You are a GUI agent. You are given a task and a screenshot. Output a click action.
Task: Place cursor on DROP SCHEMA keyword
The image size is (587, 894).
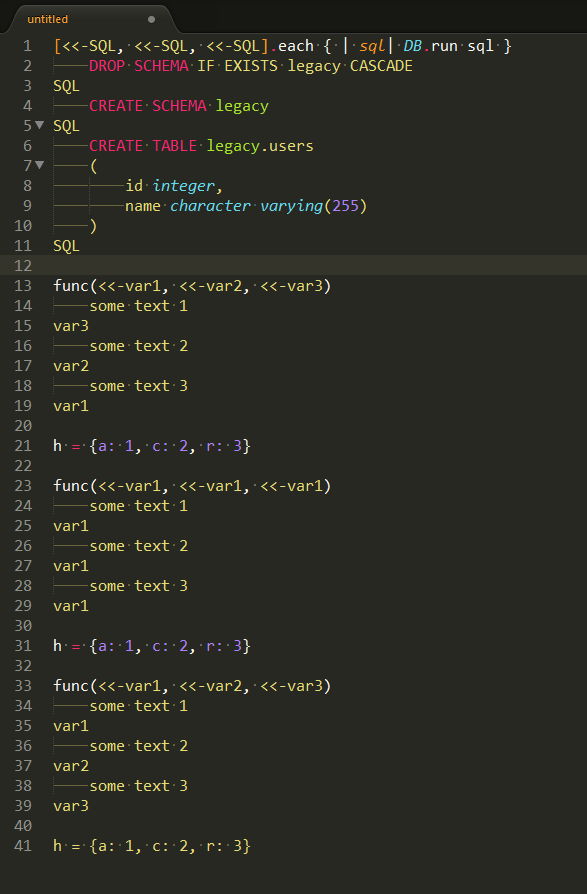pyautogui.click(x=138, y=66)
